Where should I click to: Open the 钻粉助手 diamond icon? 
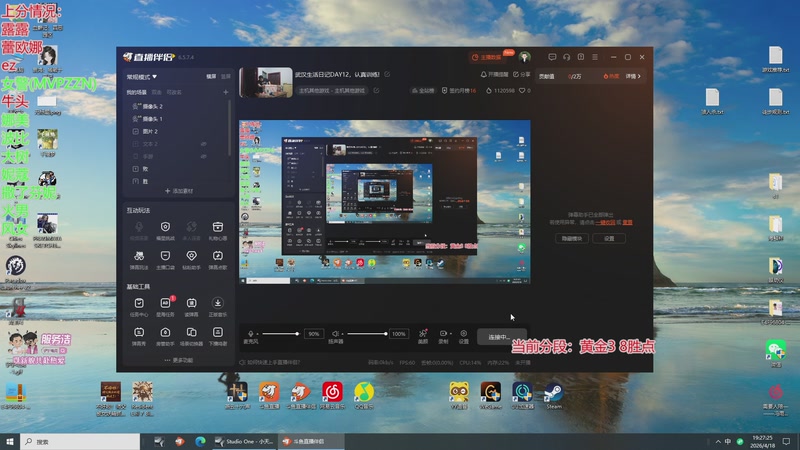(191, 256)
